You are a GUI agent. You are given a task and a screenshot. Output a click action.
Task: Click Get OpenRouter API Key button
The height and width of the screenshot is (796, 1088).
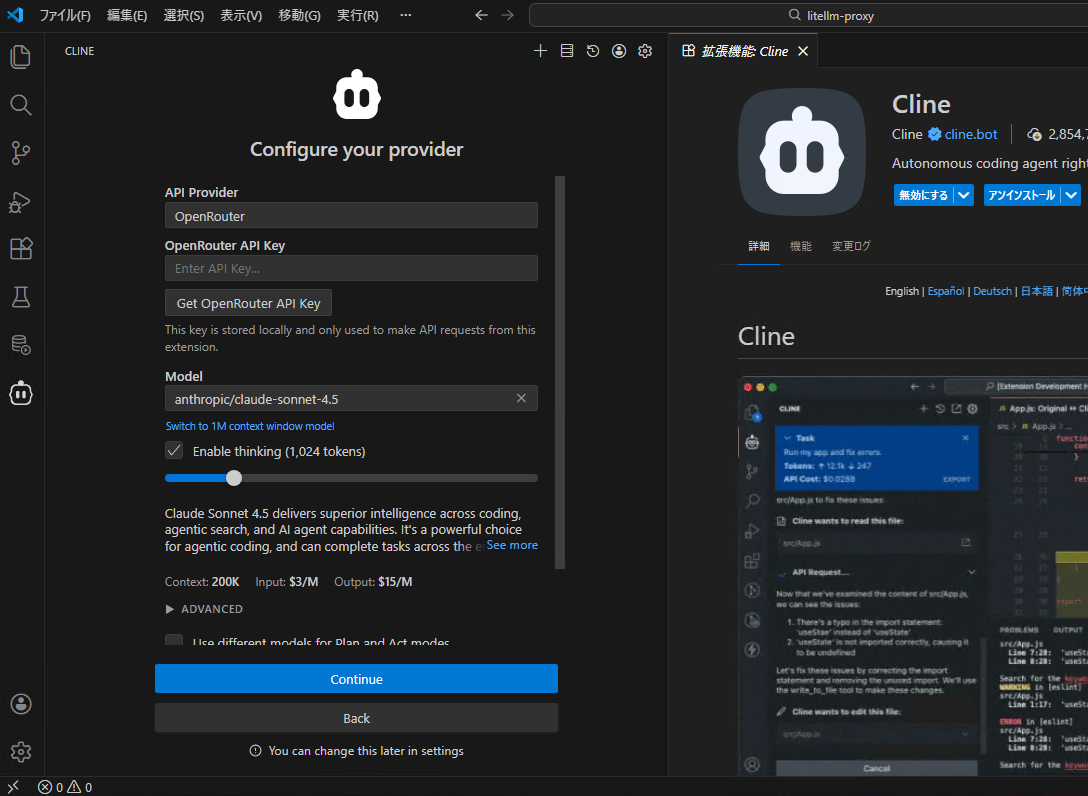pyautogui.click(x=248, y=303)
